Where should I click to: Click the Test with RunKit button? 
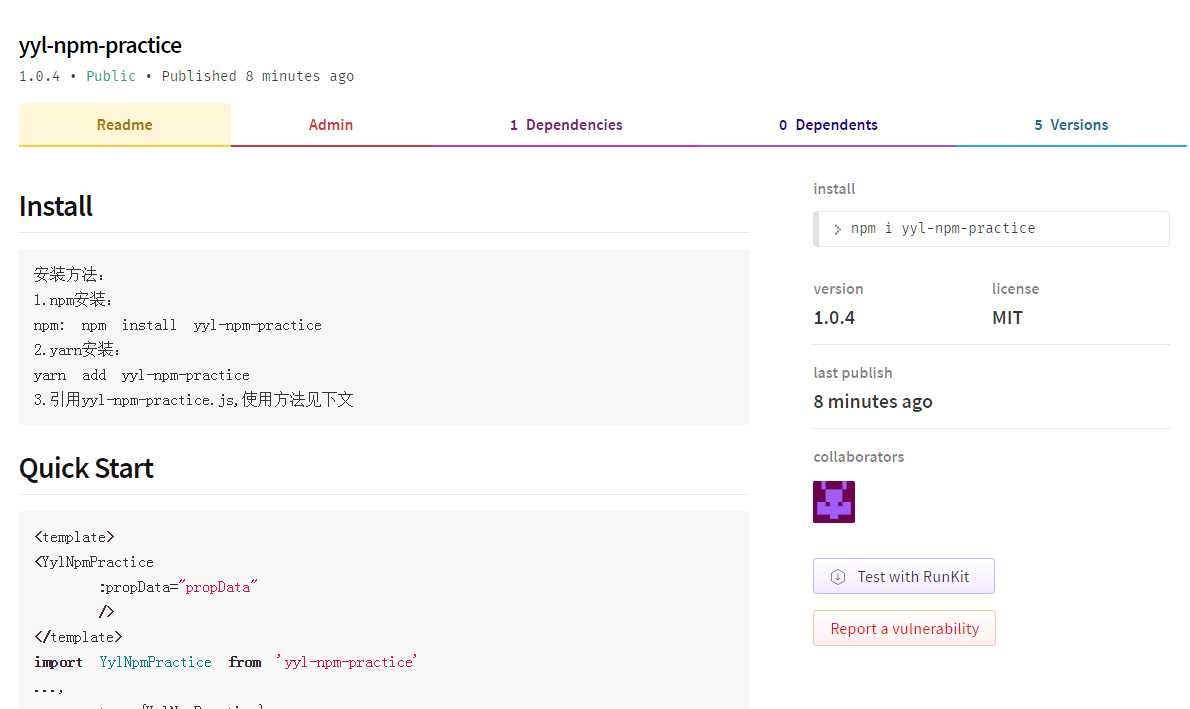pyautogui.click(x=904, y=576)
